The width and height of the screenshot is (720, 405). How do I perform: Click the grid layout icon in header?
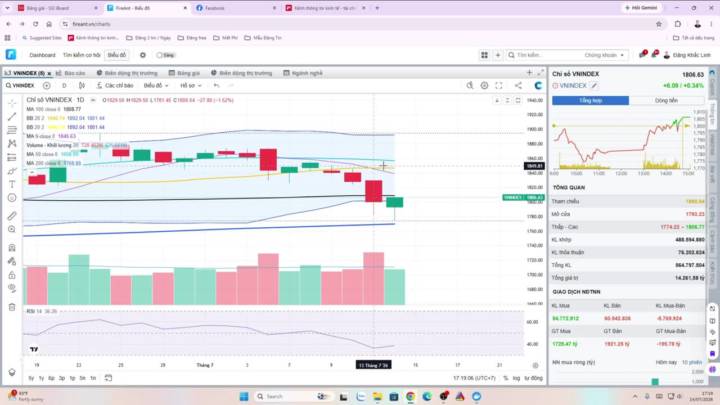pos(484,55)
